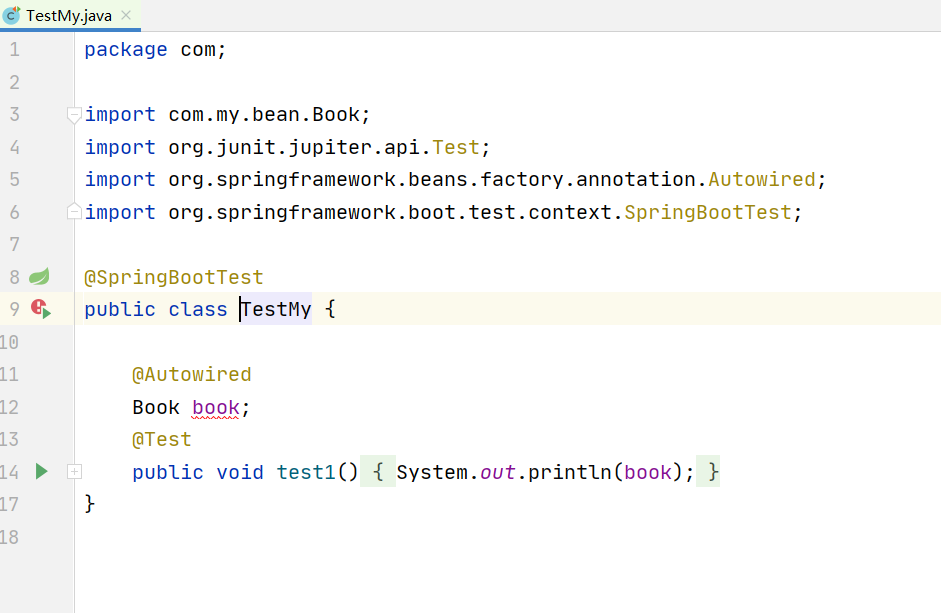941x613 pixels.
Task: Click the @Test annotation on line 13
Action: pos(162,439)
